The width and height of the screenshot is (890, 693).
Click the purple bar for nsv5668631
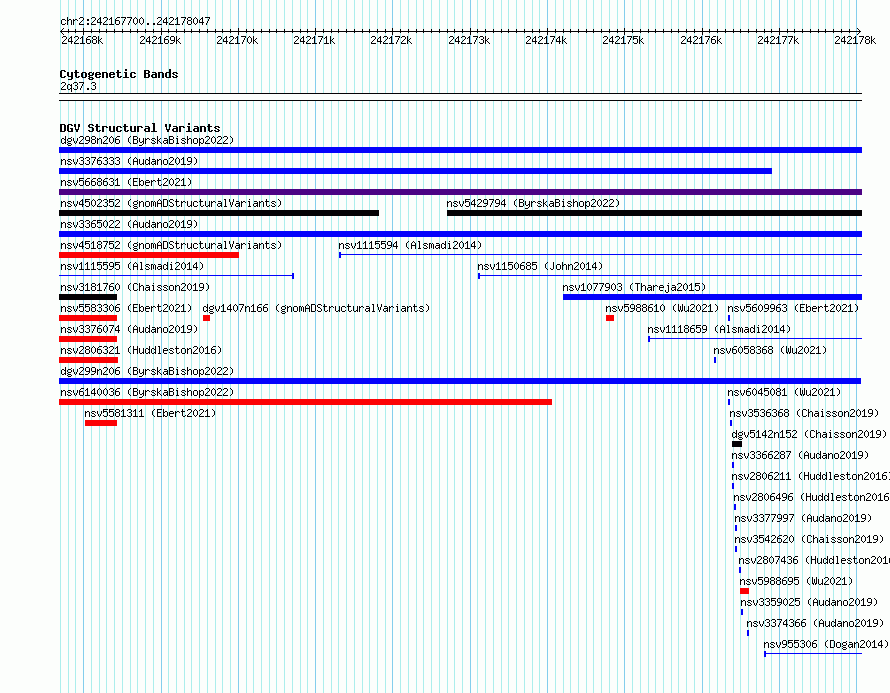(460, 192)
